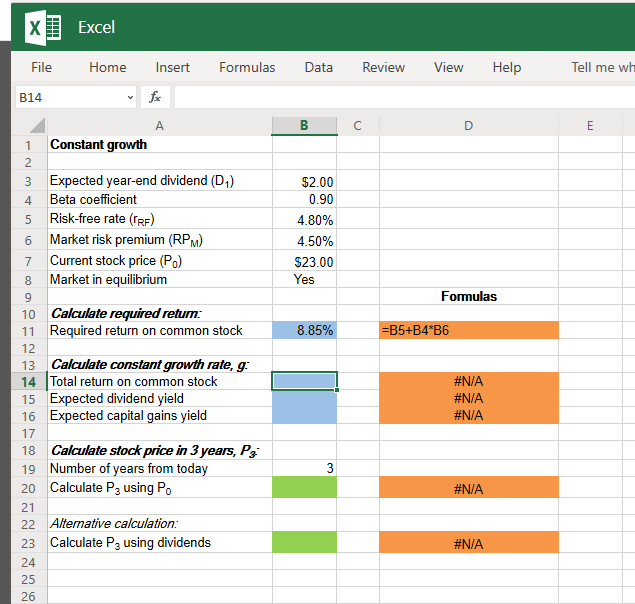Select #N/A cell for Expected dividend yield
Image resolution: width=635 pixels, height=604 pixels.
[x=469, y=398]
